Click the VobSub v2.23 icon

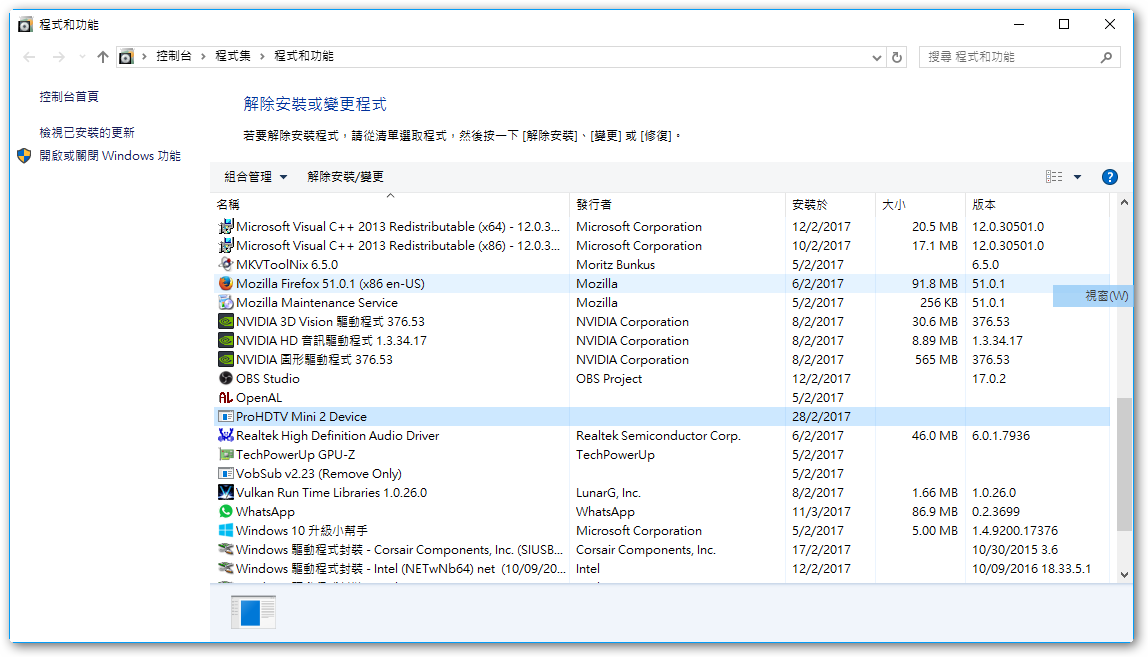point(226,474)
